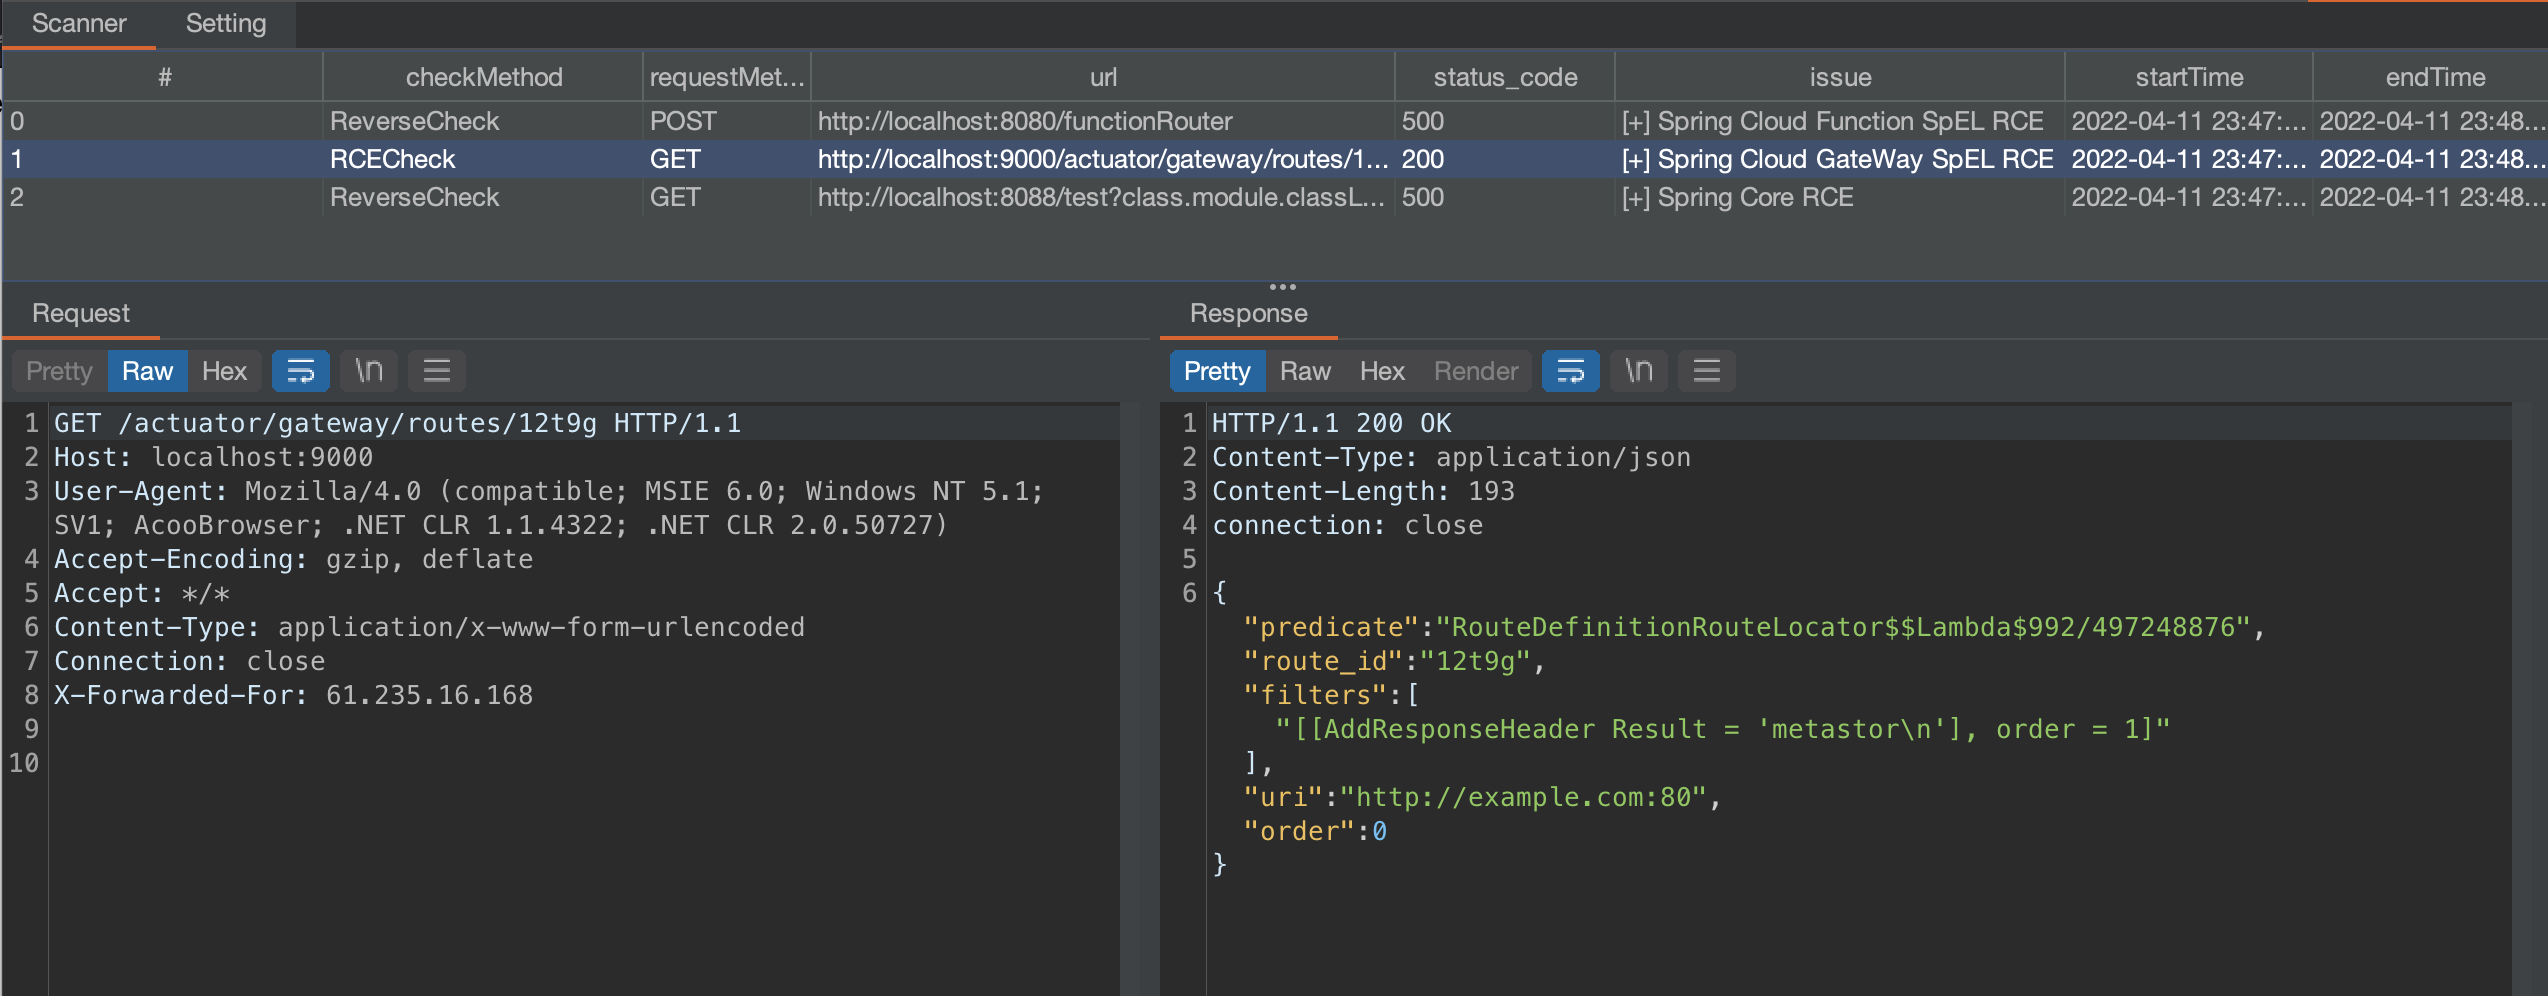This screenshot has width=2548, height=996.
Task: Sort by issue column header
Action: coord(1840,77)
